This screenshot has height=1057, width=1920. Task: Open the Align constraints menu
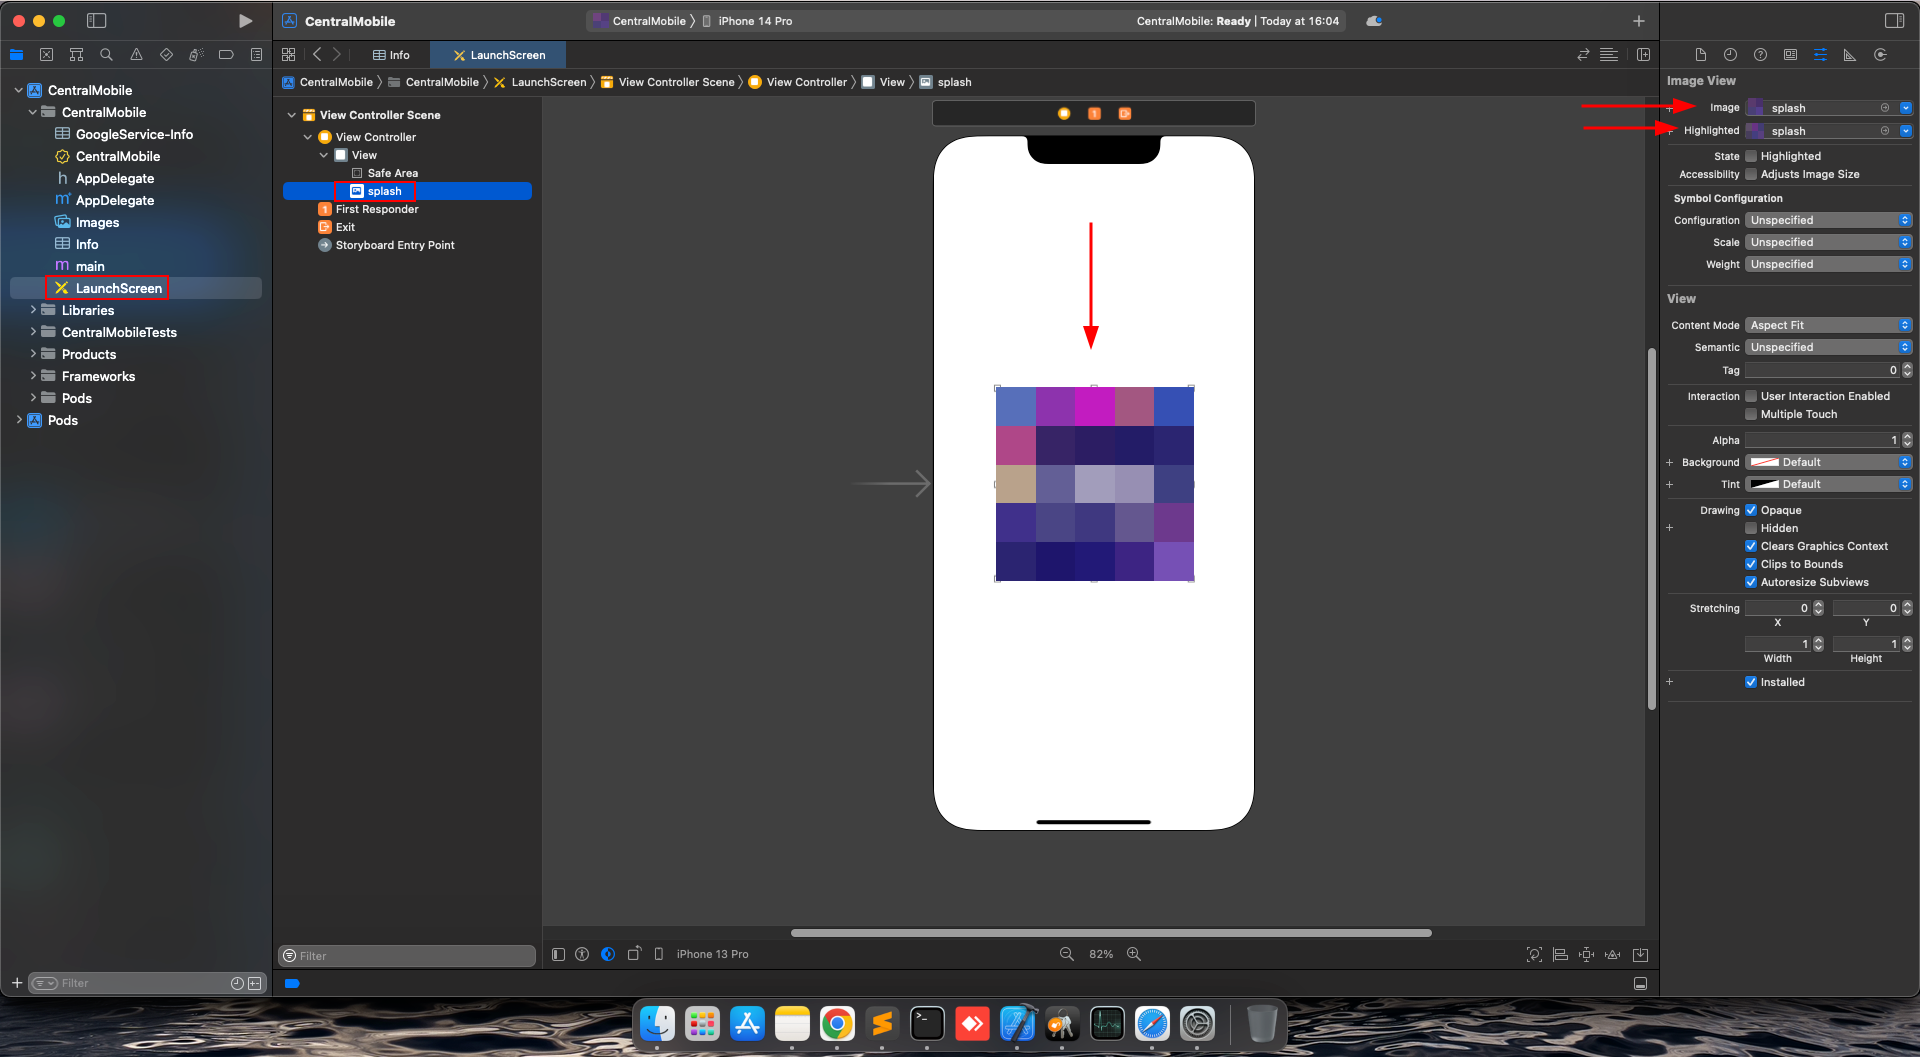[1560, 954]
